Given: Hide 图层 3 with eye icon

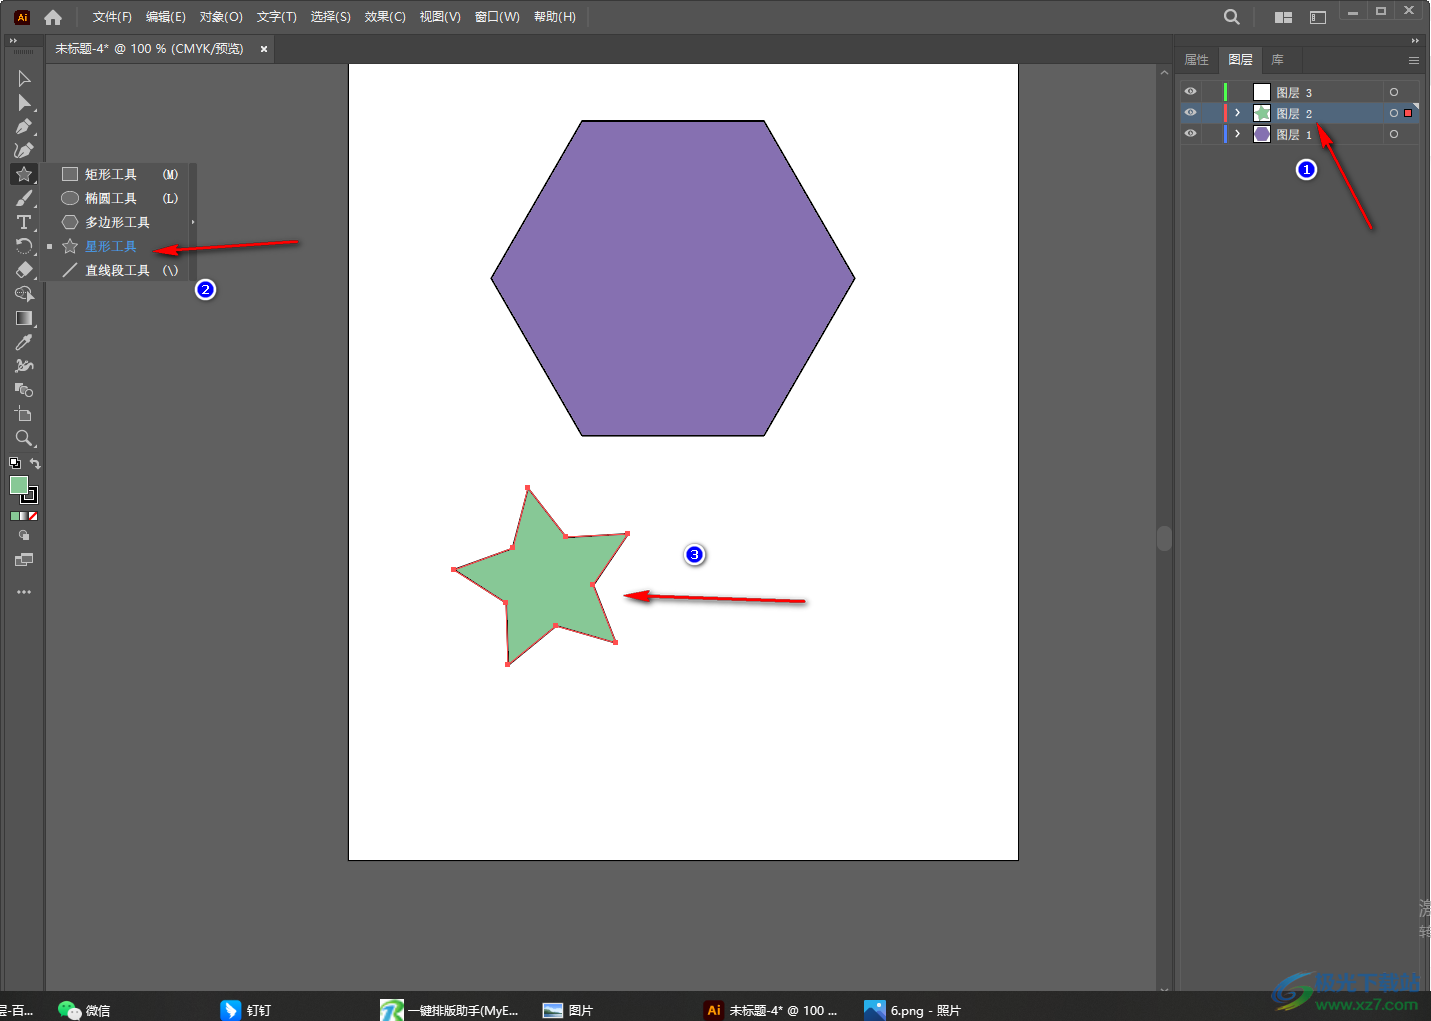Looking at the screenshot, I should (1190, 92).
